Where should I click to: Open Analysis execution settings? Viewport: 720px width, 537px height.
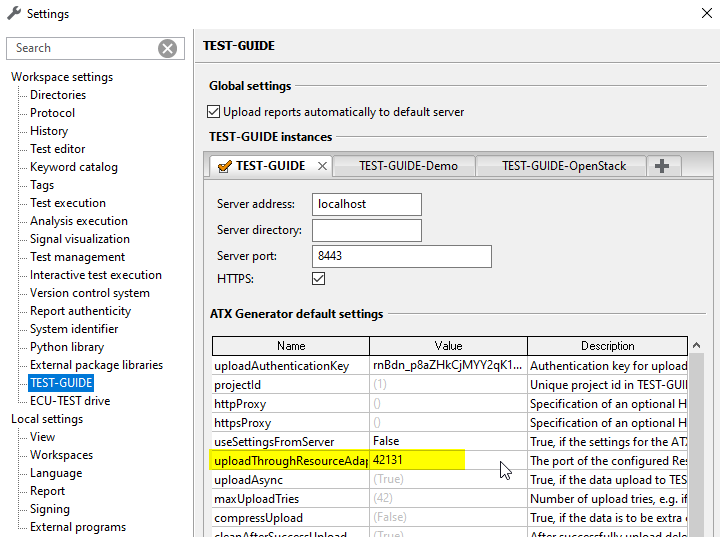point(79,221)
